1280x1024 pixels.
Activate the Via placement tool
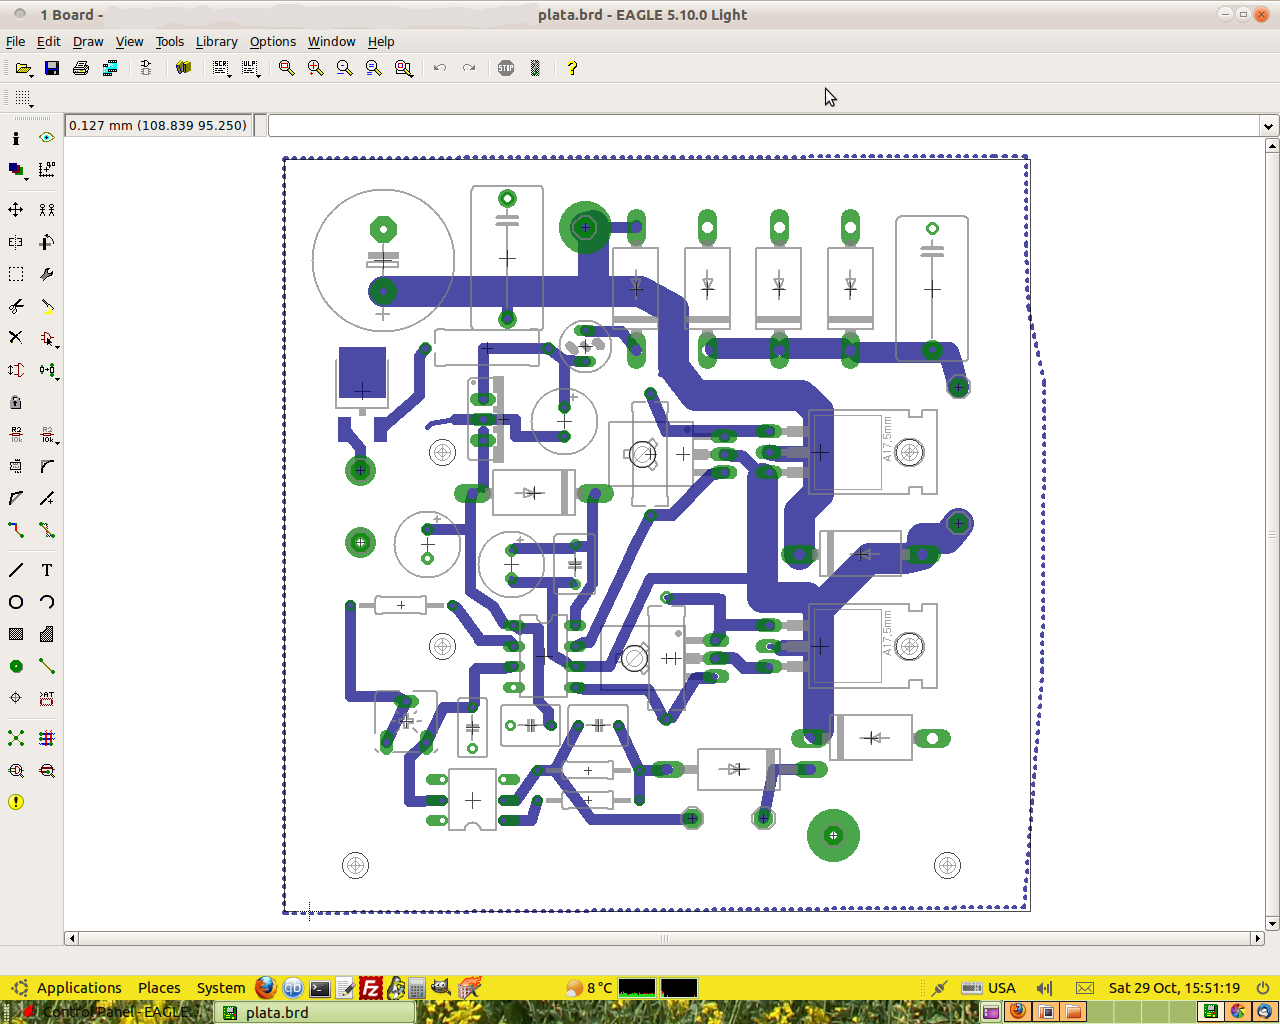pos(16,667)
